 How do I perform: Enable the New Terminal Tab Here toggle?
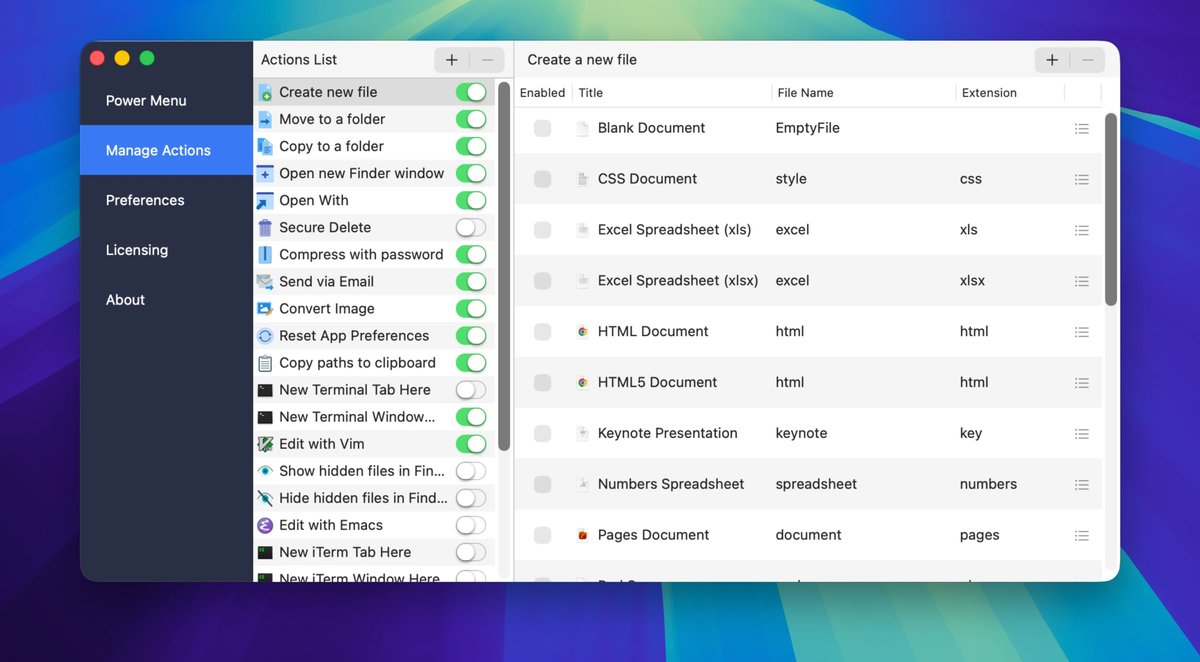coord(470,390)
